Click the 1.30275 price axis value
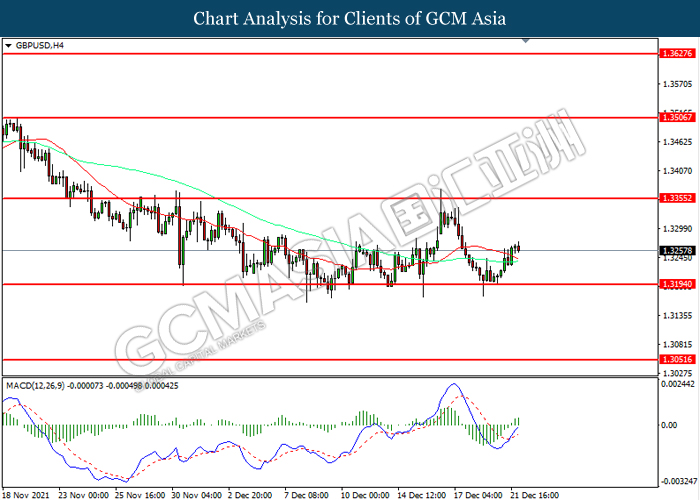The height and width of the screenshot is (500, 700). pyautogui.click(x=677, y=373)
